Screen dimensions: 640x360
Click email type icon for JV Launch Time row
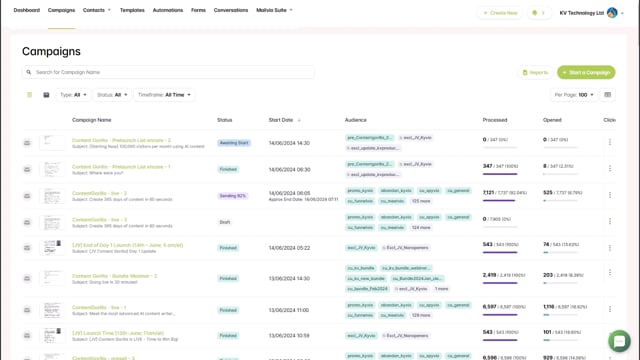(x=27, y=336)
